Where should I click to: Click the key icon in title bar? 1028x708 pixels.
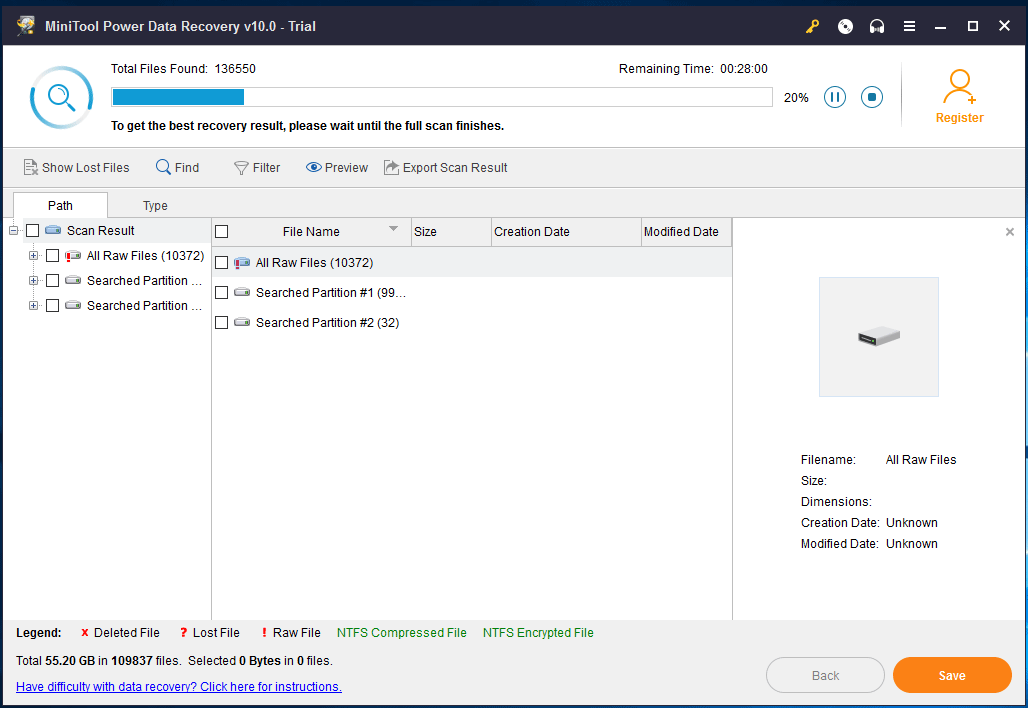[x=812, y=26]
